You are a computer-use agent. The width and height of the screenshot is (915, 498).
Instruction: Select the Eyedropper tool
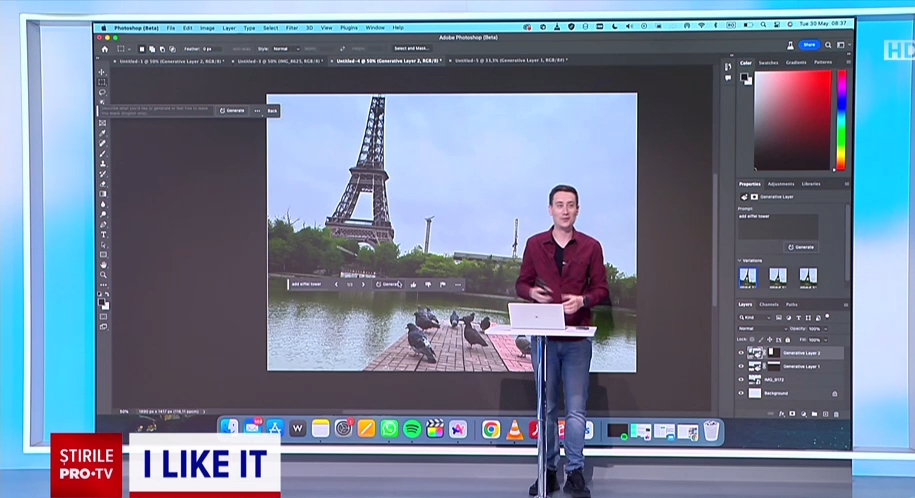(x=103, y=133)
